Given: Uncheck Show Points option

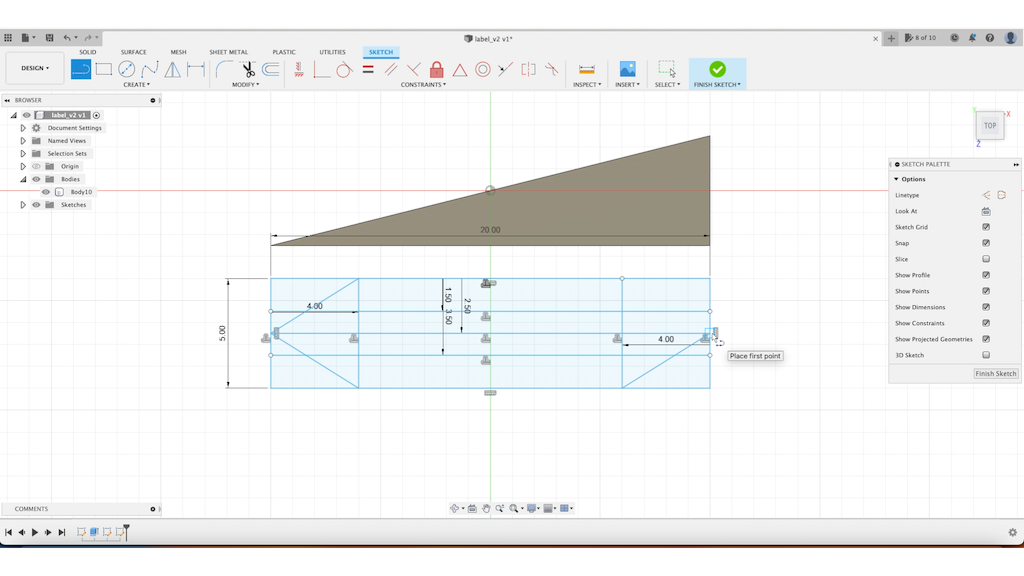Looking at the screenshot, I should [x=986, y=291].
